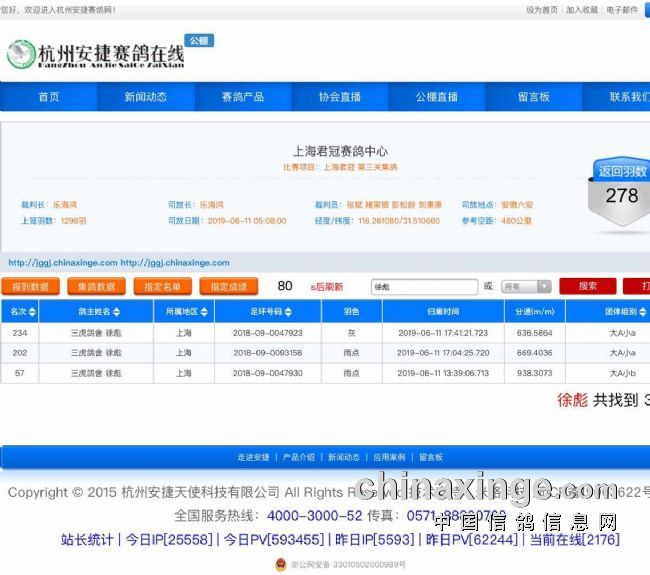Click 应用案例 in the footer bar
Screen dimensions: 650x575
pyautogui.click(x=389, y=457)
